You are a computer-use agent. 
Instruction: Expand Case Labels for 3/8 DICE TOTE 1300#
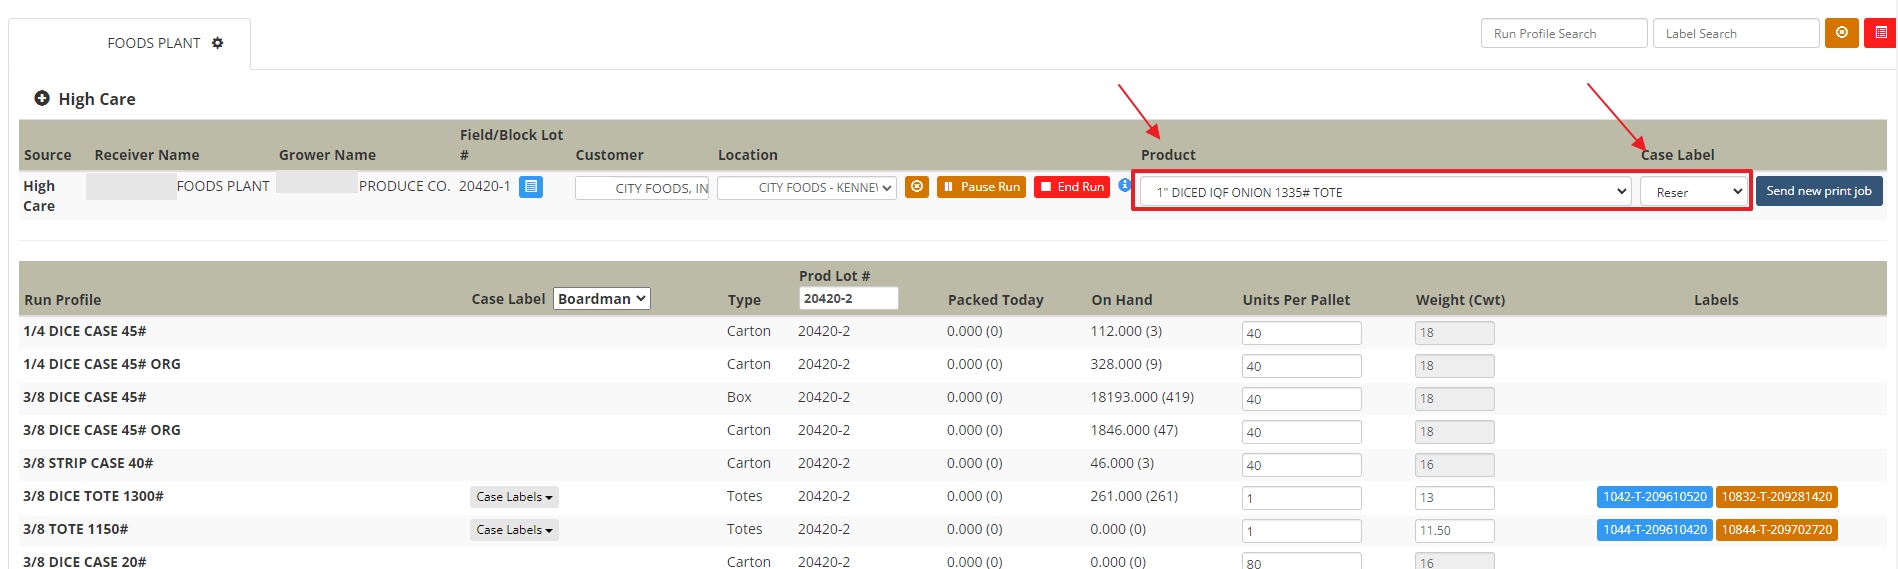click(x=514, y=497)
